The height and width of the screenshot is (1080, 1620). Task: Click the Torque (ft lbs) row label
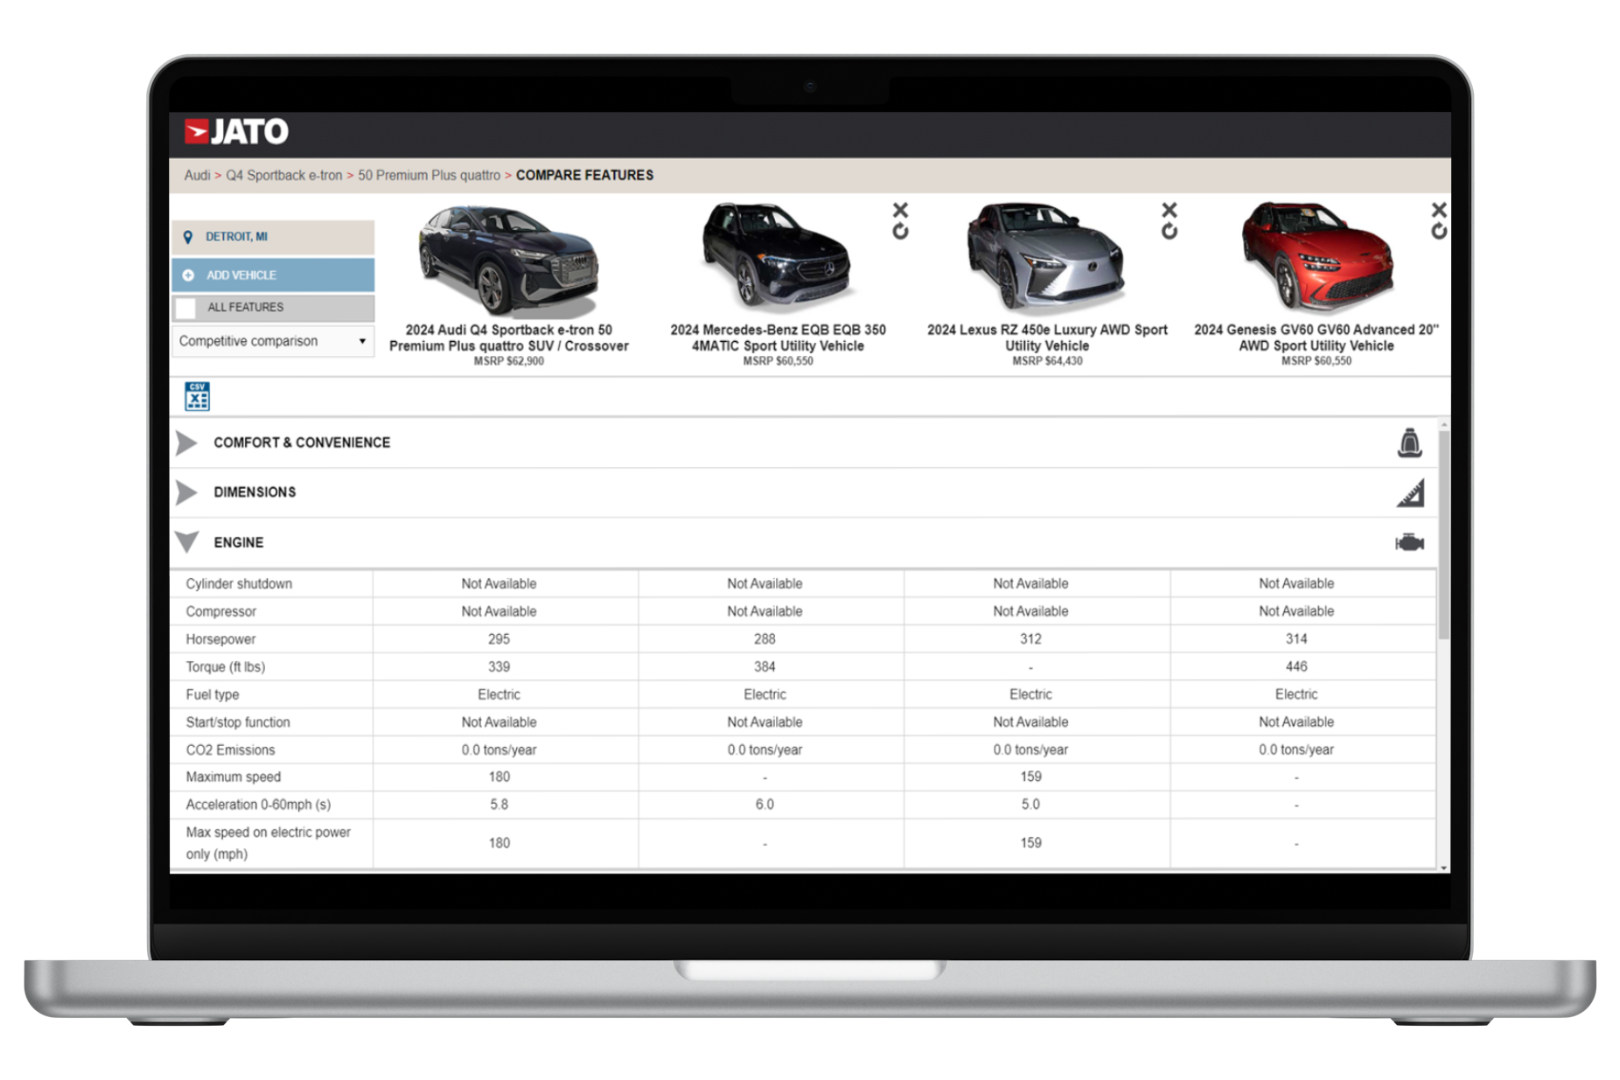[x=225, y=667]
